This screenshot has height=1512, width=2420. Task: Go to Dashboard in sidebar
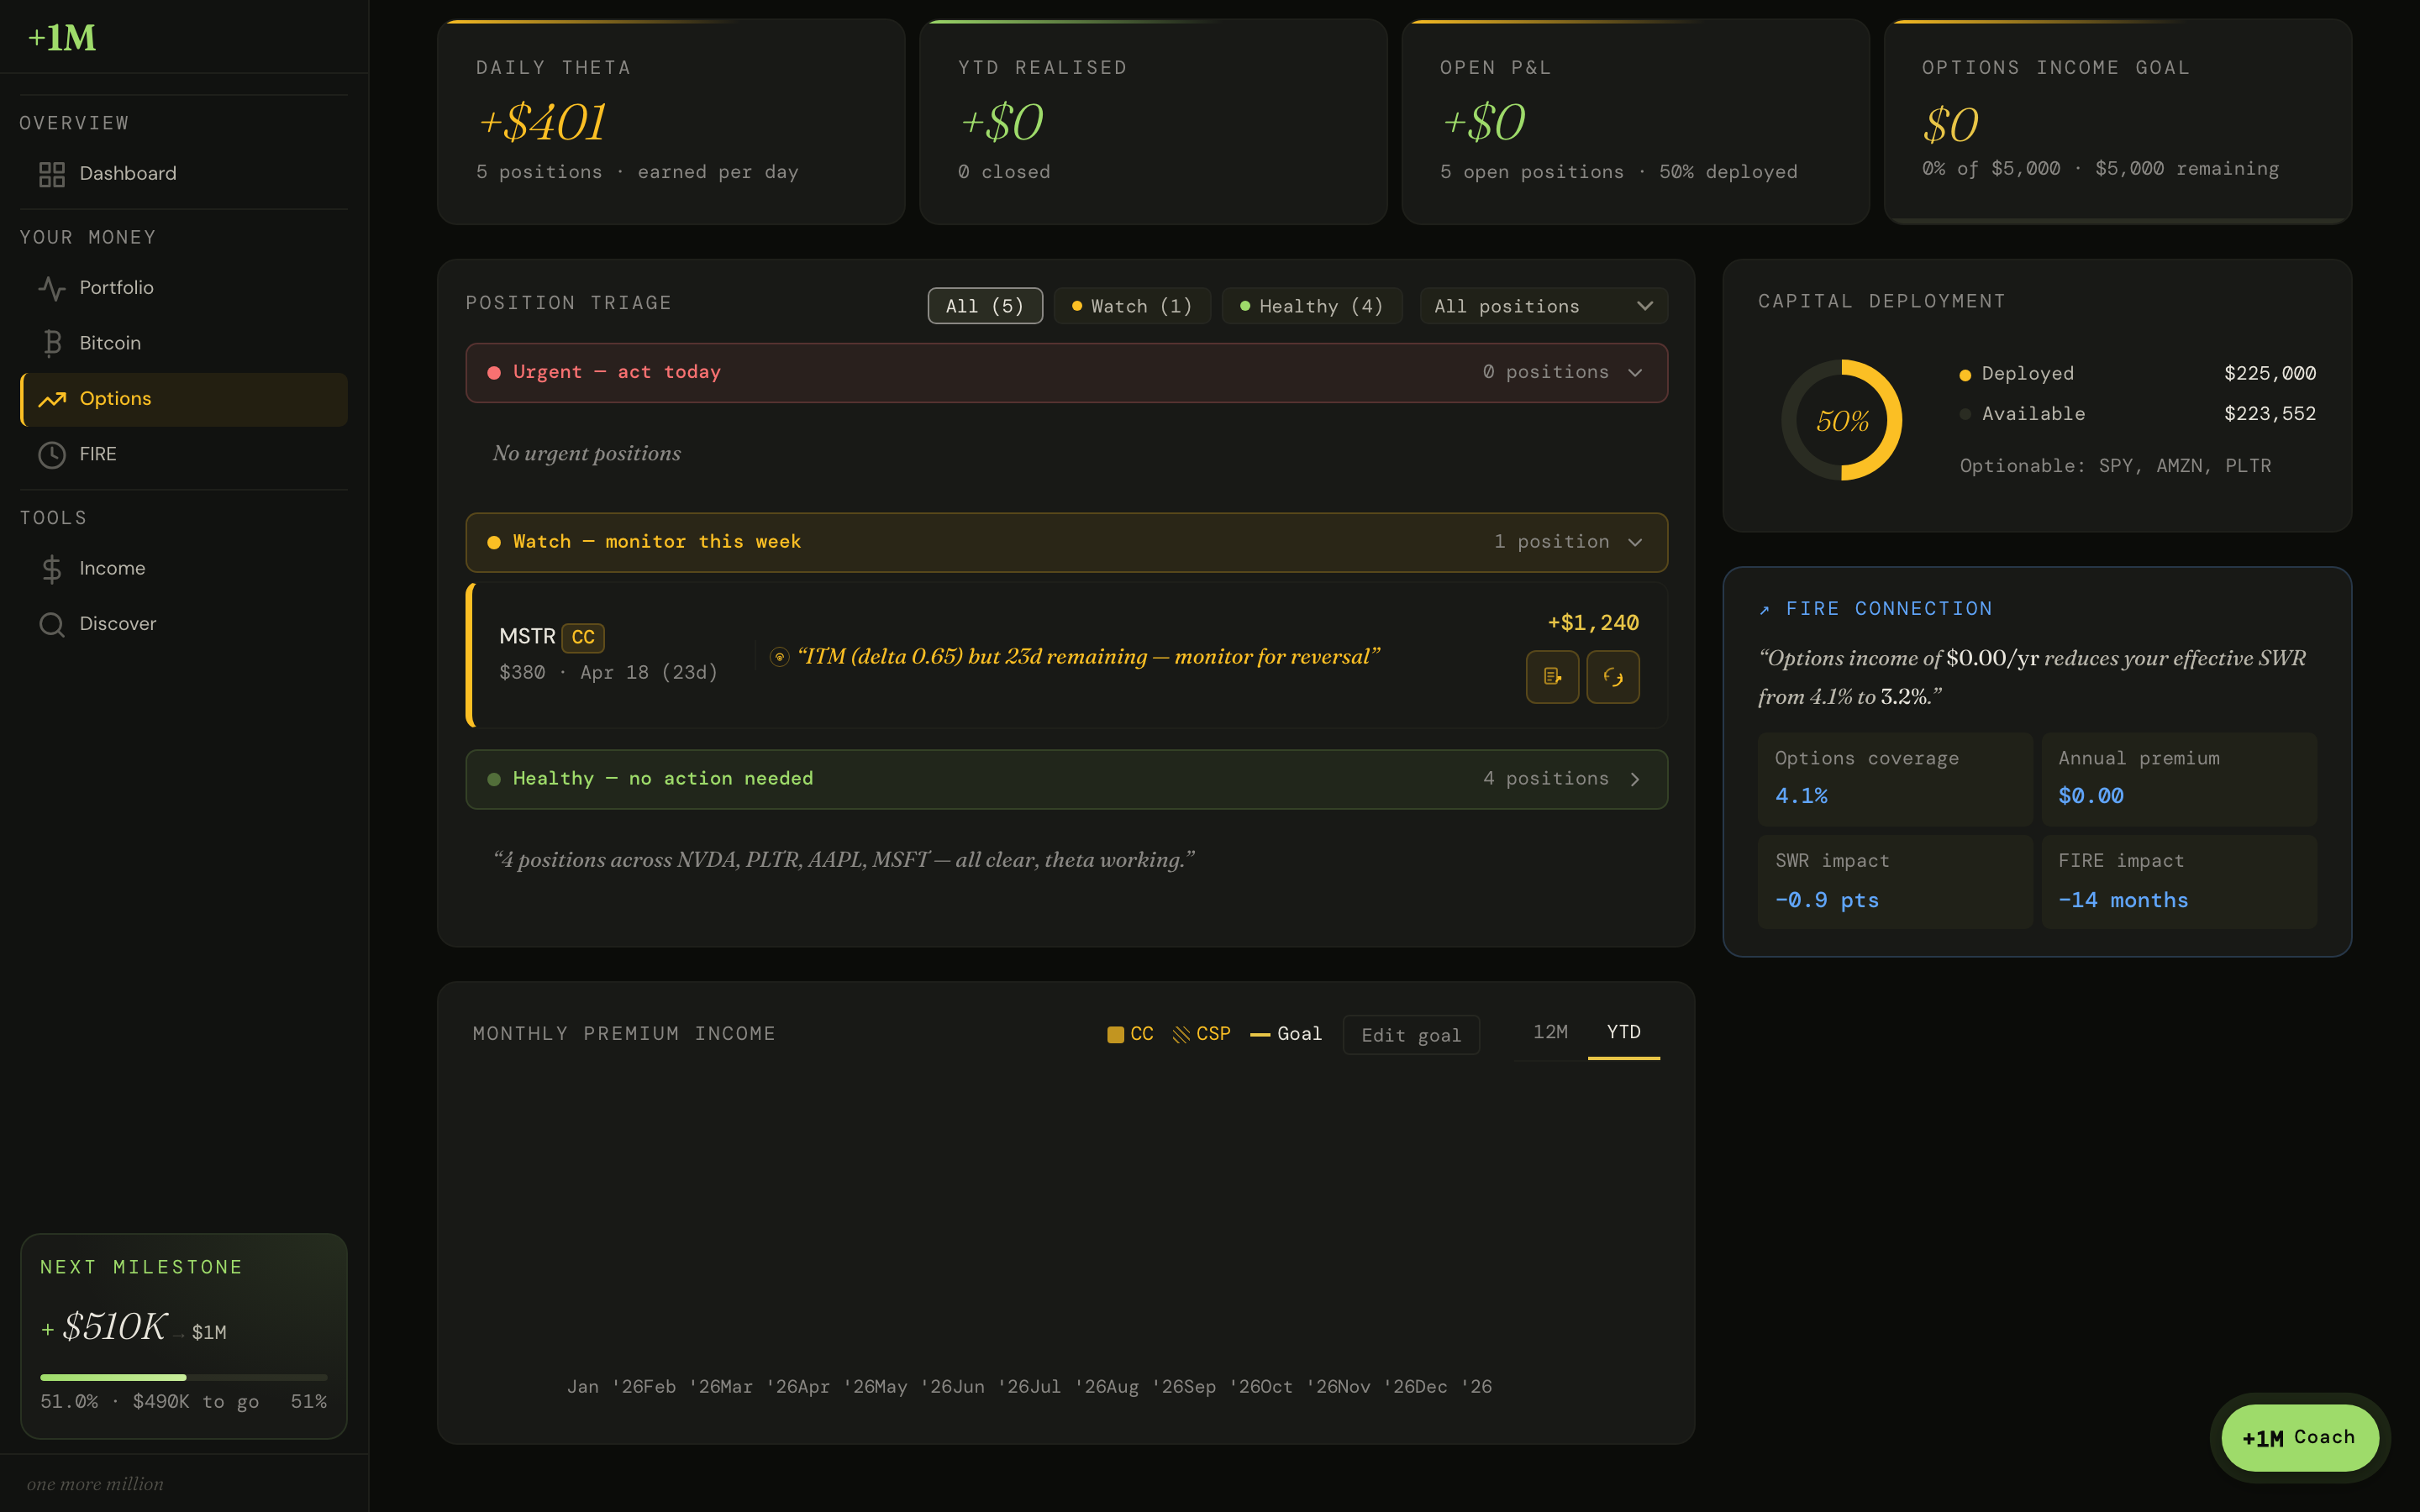[184, 174]
